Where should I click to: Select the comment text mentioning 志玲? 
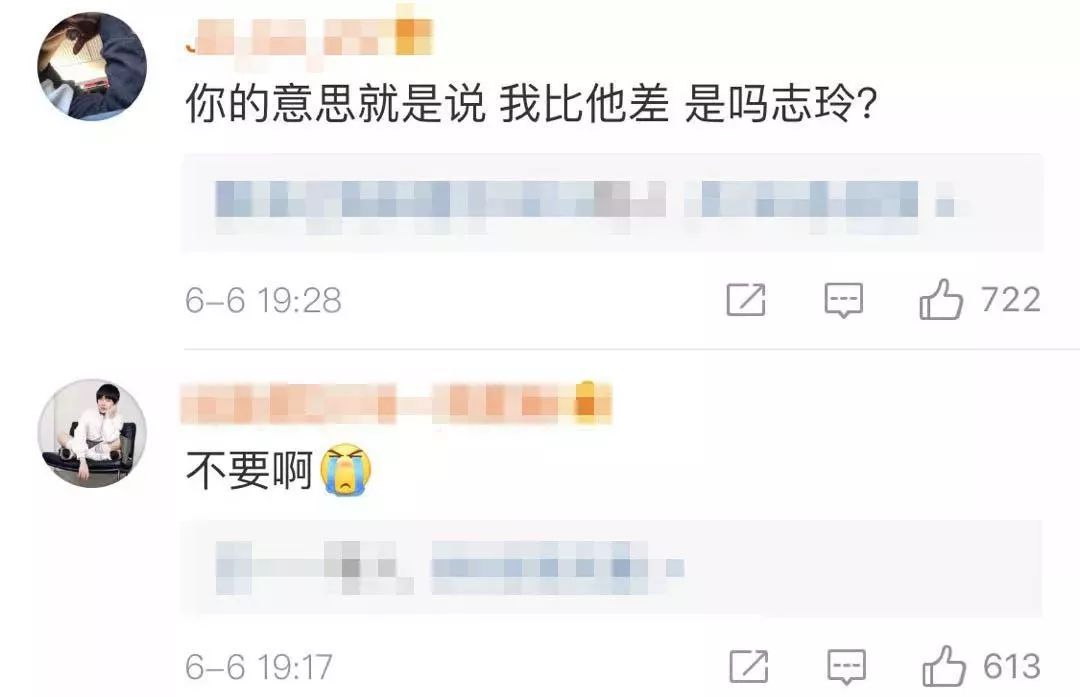531,105
